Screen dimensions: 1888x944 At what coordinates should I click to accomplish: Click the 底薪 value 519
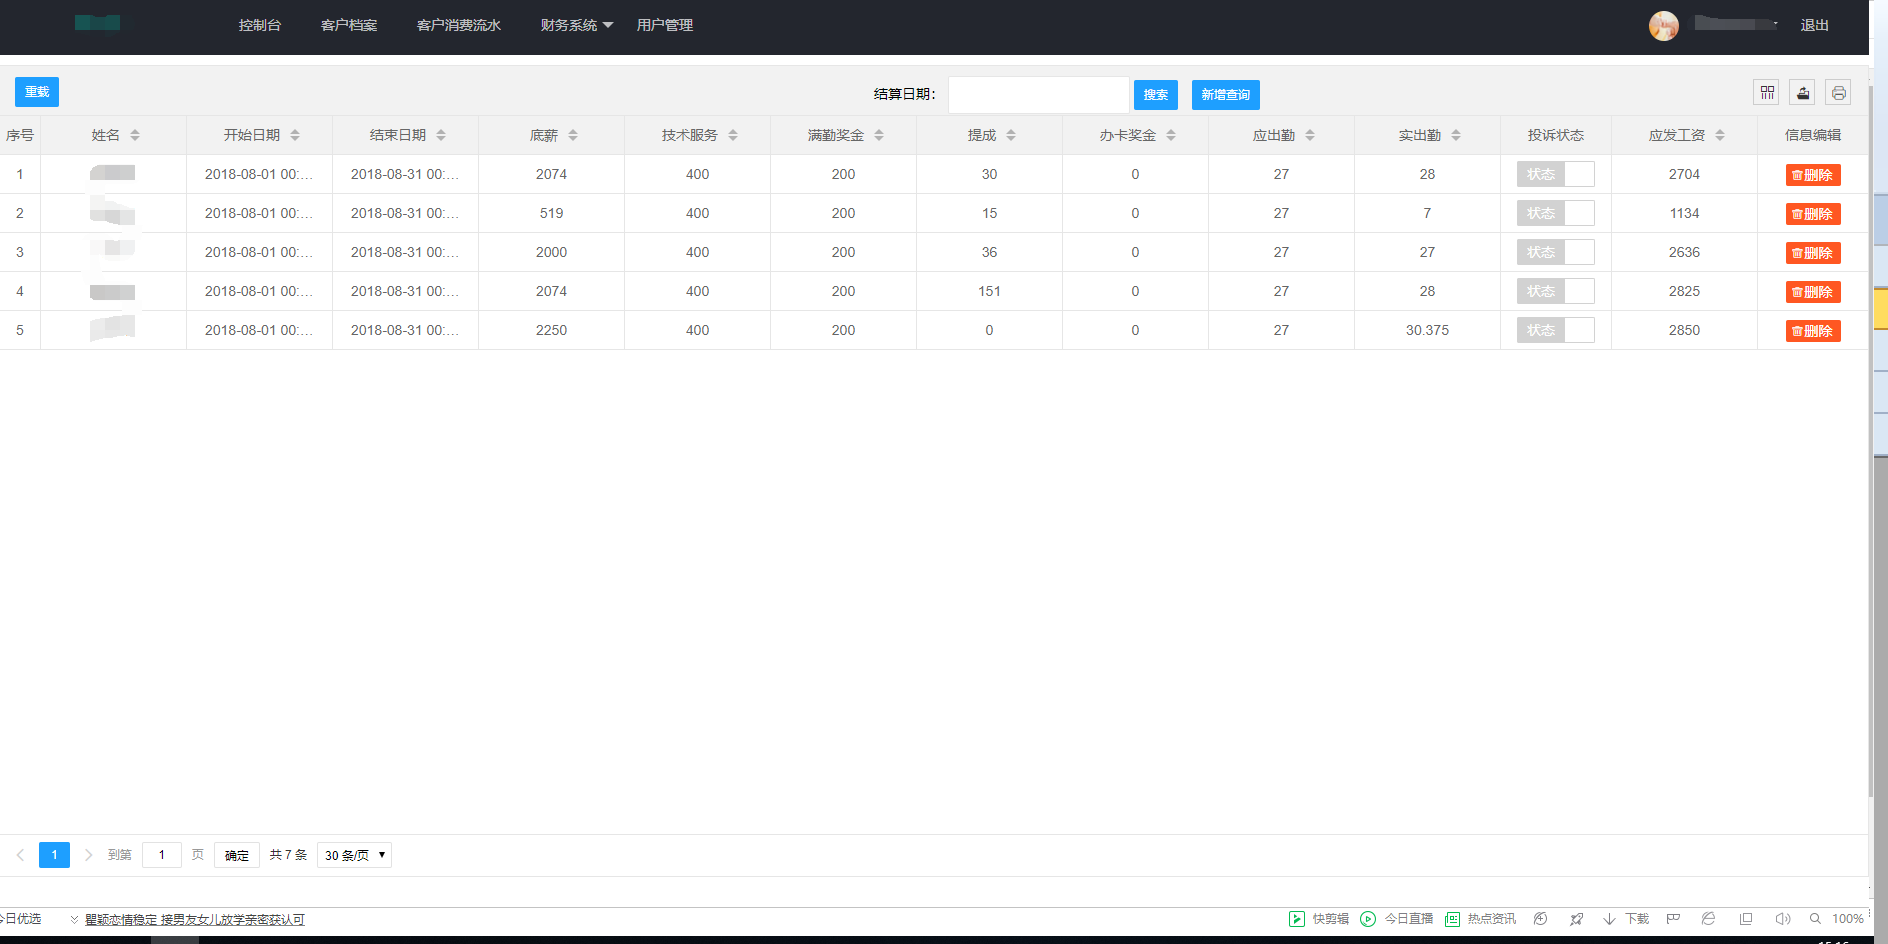pos(551,213)
